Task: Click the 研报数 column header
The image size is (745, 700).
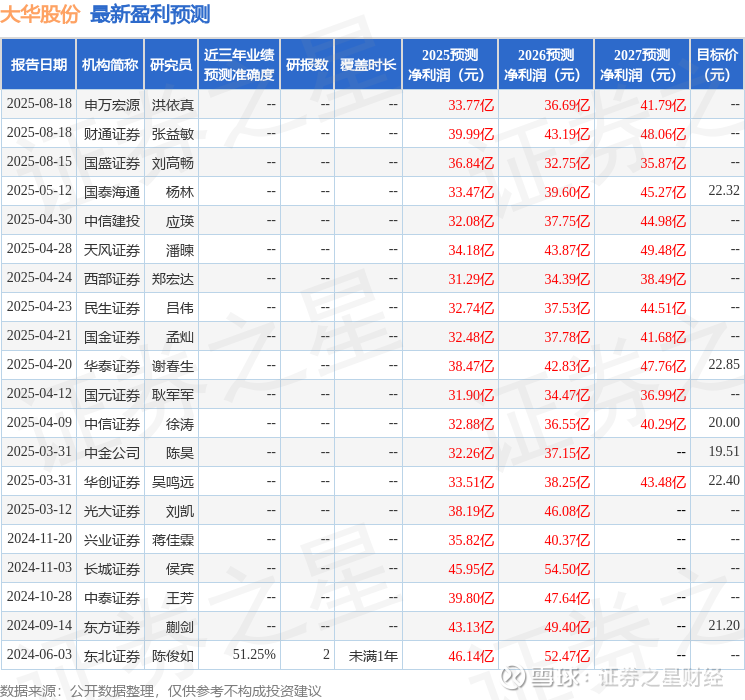Action: pyautogui.click(x=307, y=64)
